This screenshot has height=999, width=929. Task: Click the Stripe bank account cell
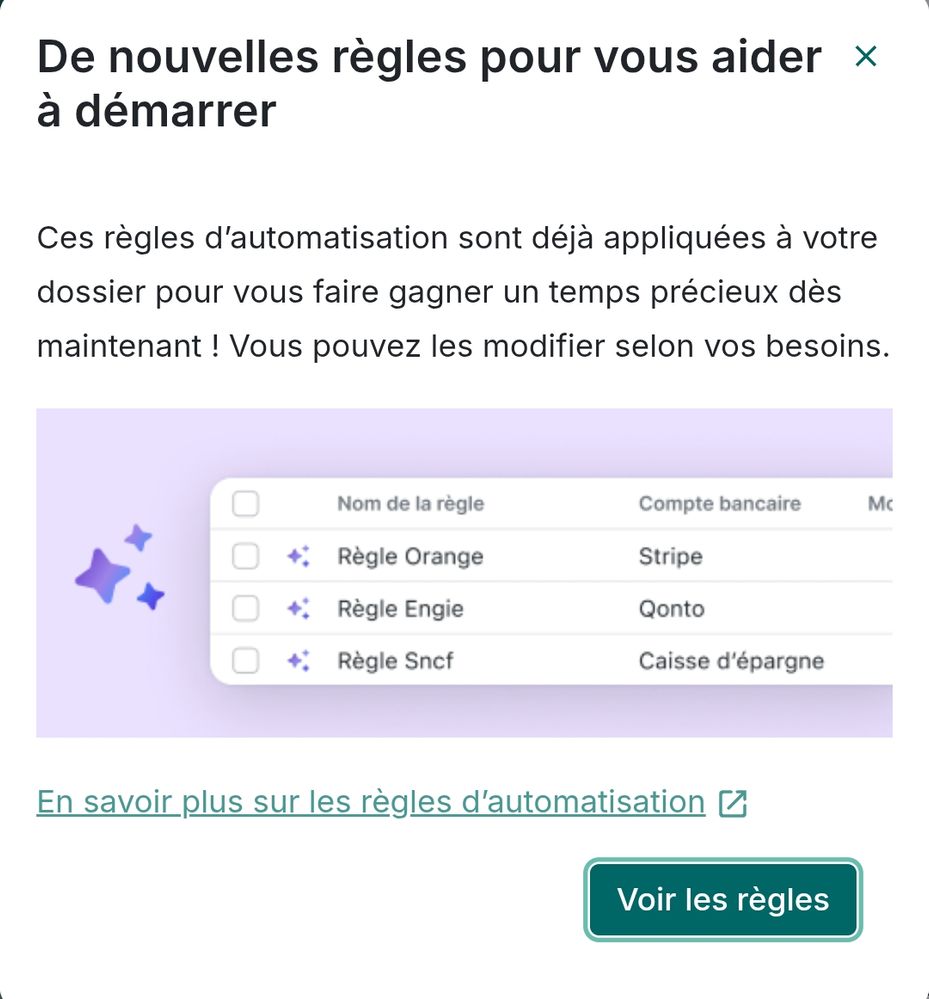tap(670, 556)
